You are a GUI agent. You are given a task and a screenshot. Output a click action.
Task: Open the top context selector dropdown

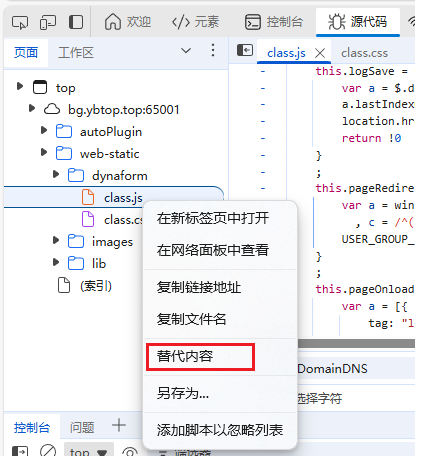pos(89,452)
